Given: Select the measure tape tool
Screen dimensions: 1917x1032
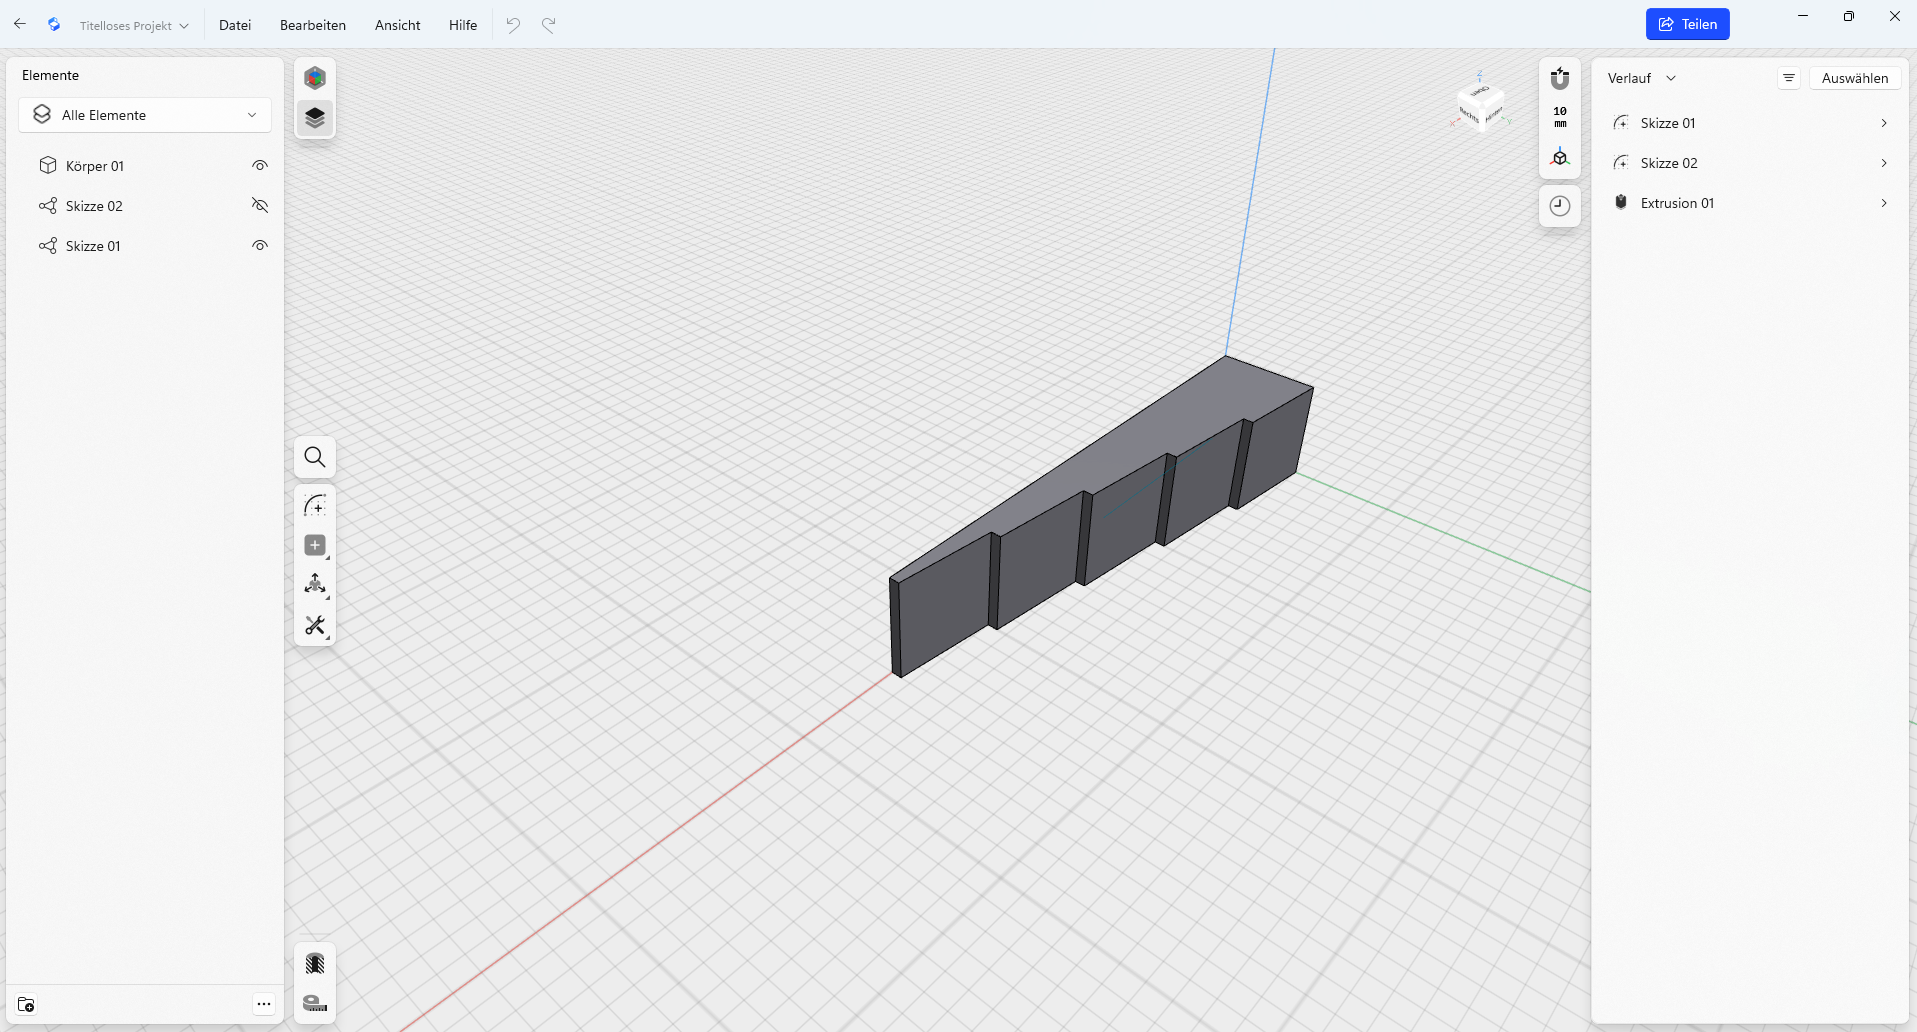Looking at the screenshot, I should (315, 1003).
